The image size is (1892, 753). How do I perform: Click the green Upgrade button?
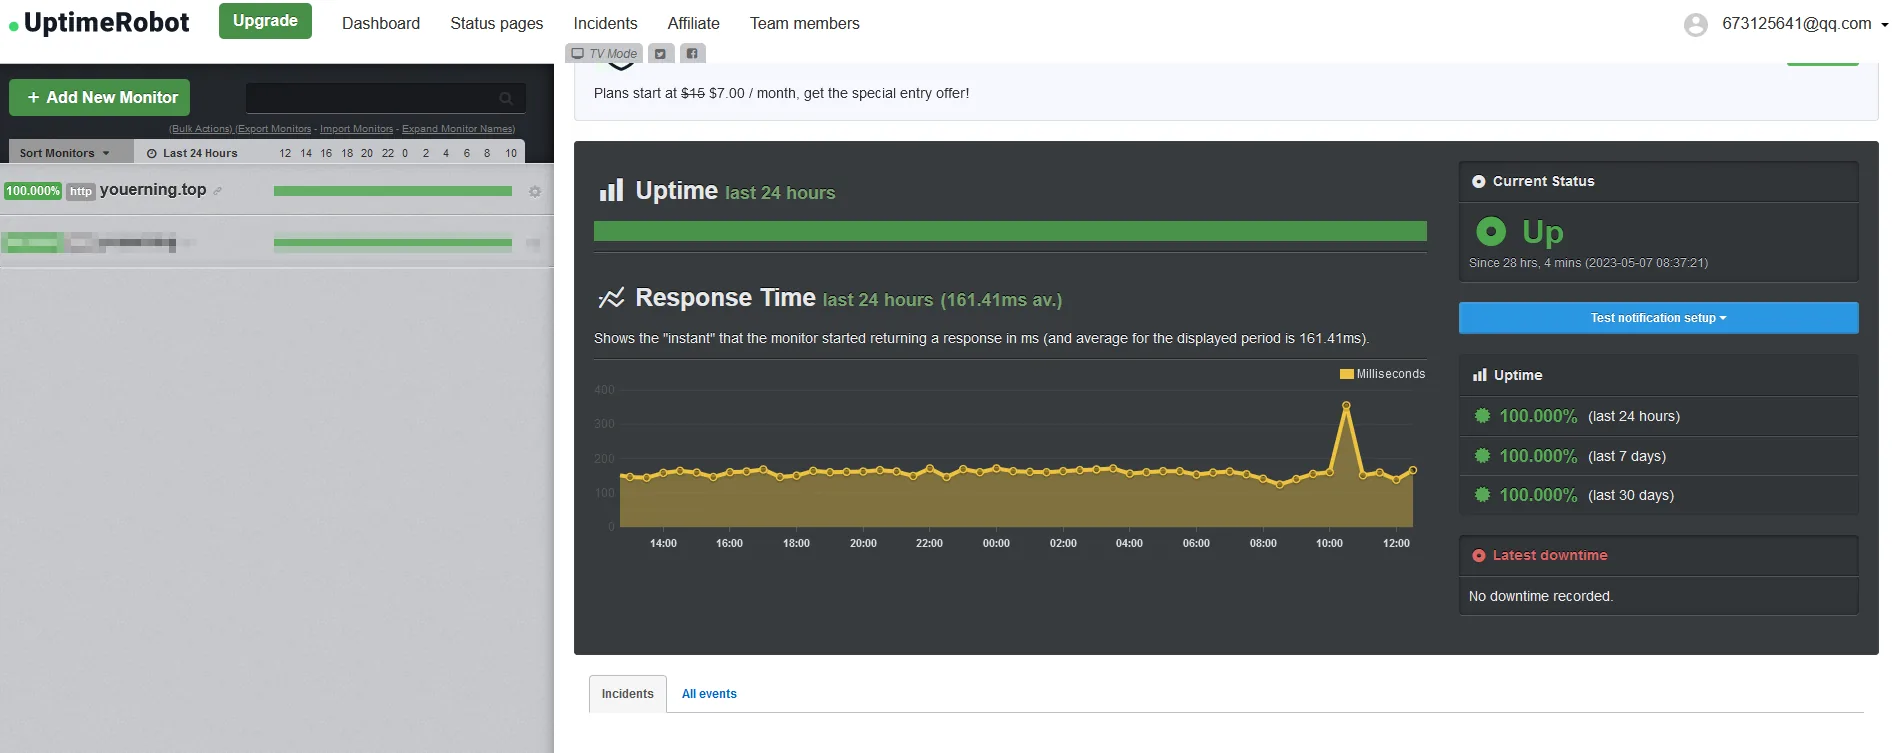[x=265, y=21]
